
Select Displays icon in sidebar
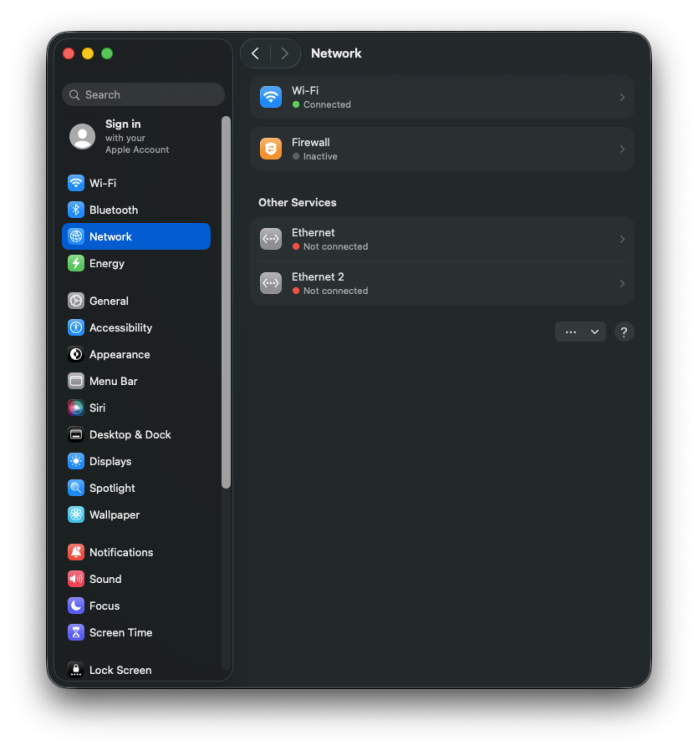[x=76, y=461]
